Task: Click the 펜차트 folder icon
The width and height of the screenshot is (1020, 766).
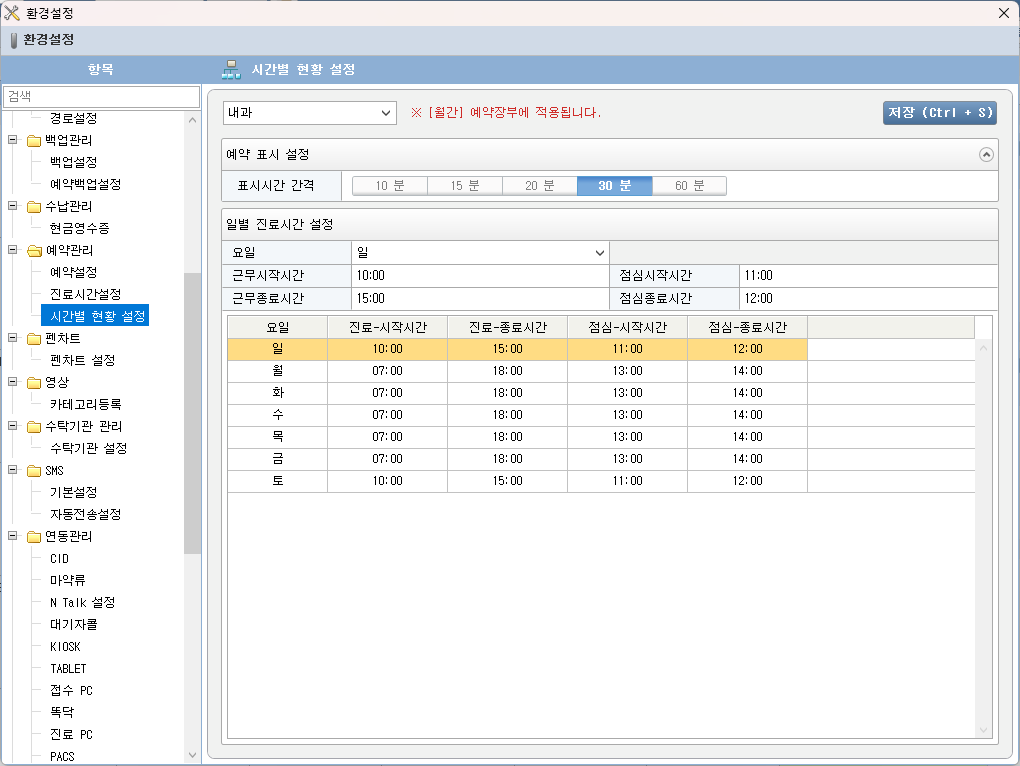Action: point(34,339)
